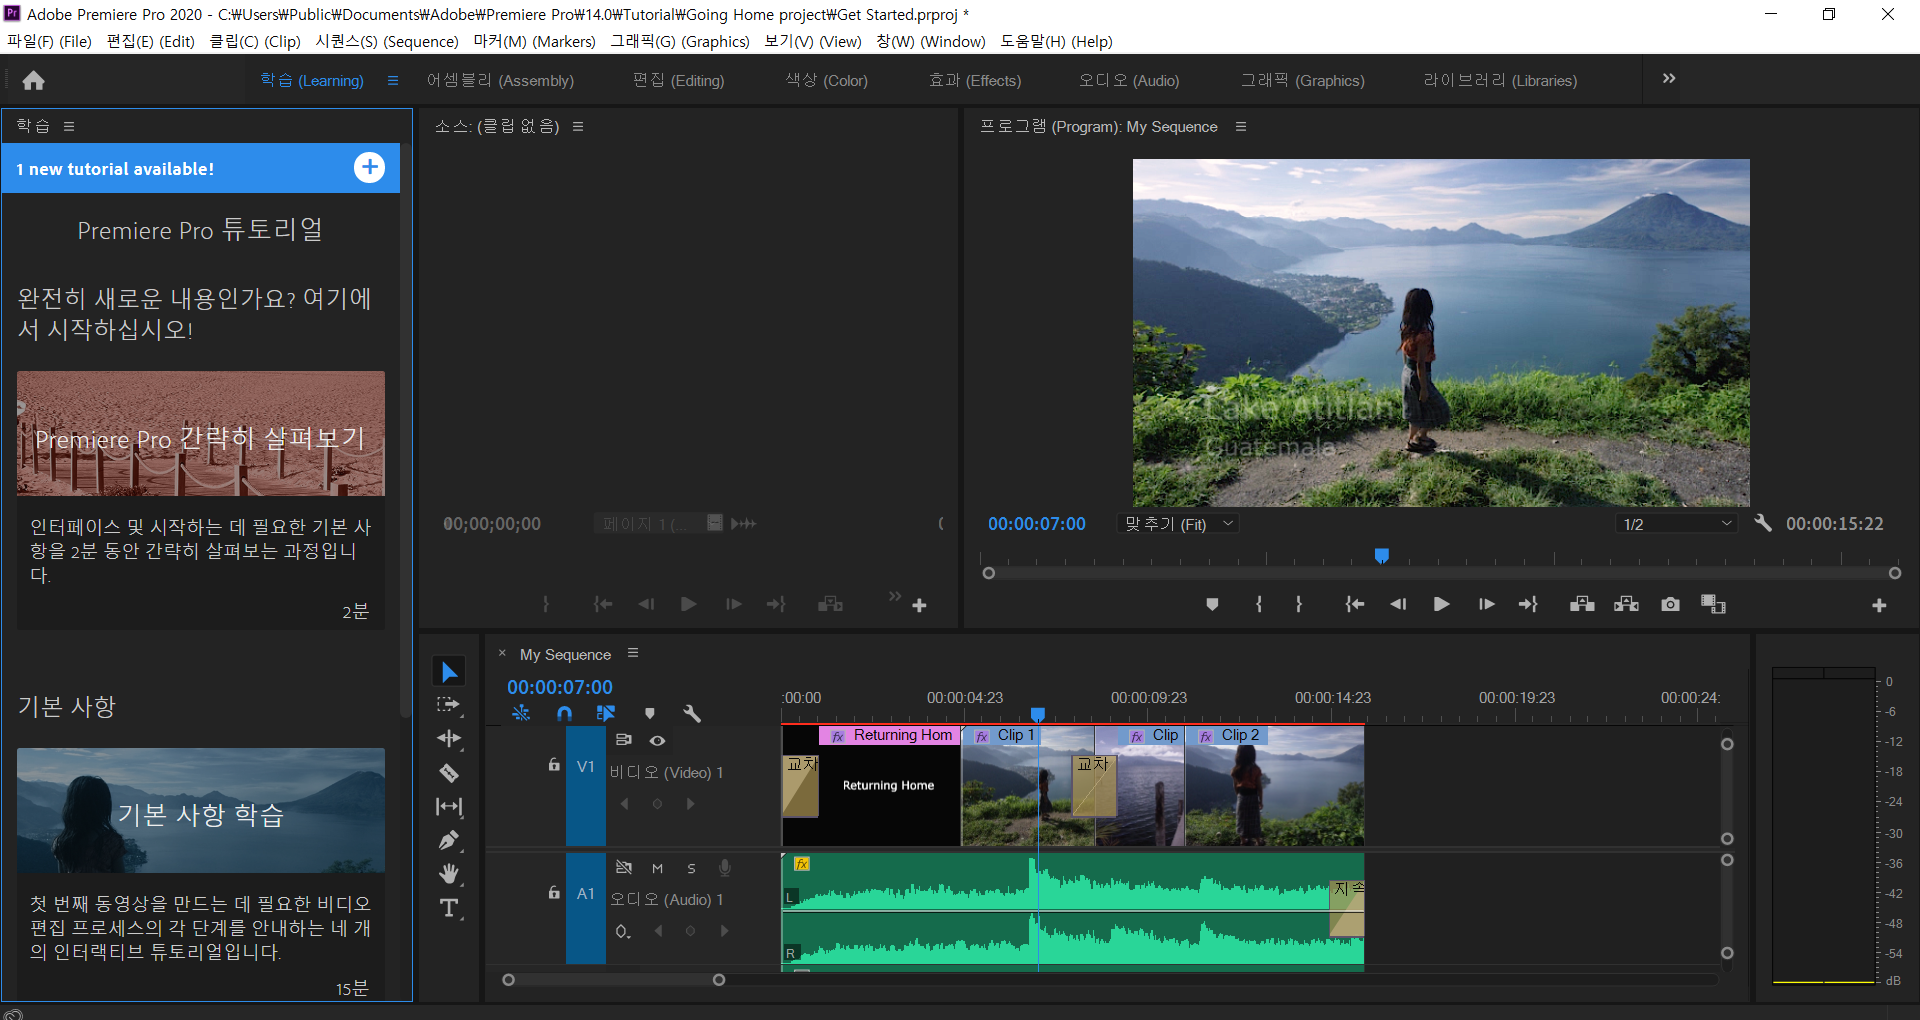Click the Extract button in Program monitor
1920x1020 pixels.
[x=1626, y=604]
